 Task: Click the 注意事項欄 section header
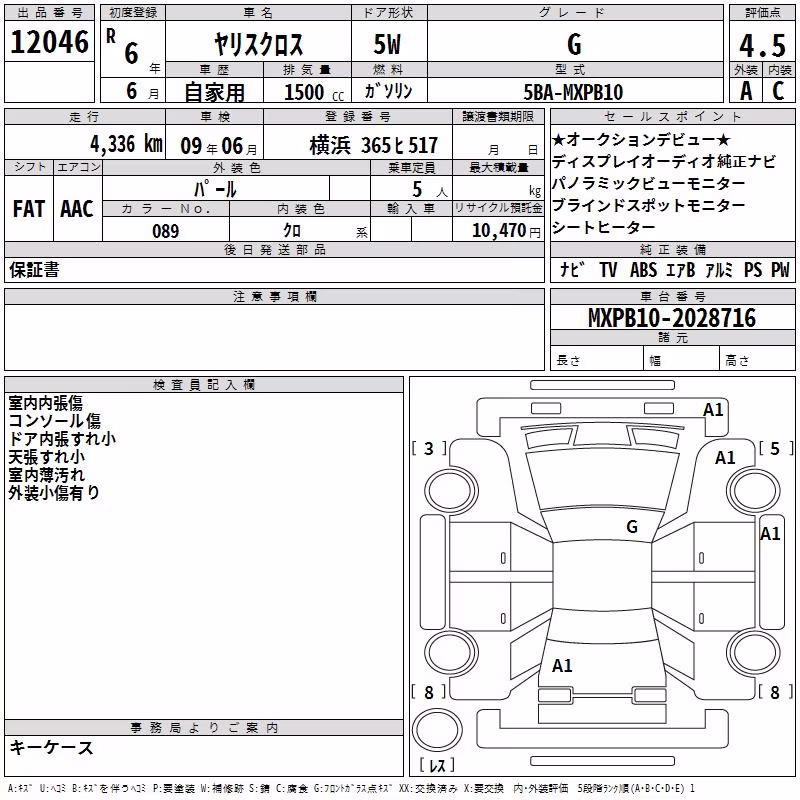[274, 296]
